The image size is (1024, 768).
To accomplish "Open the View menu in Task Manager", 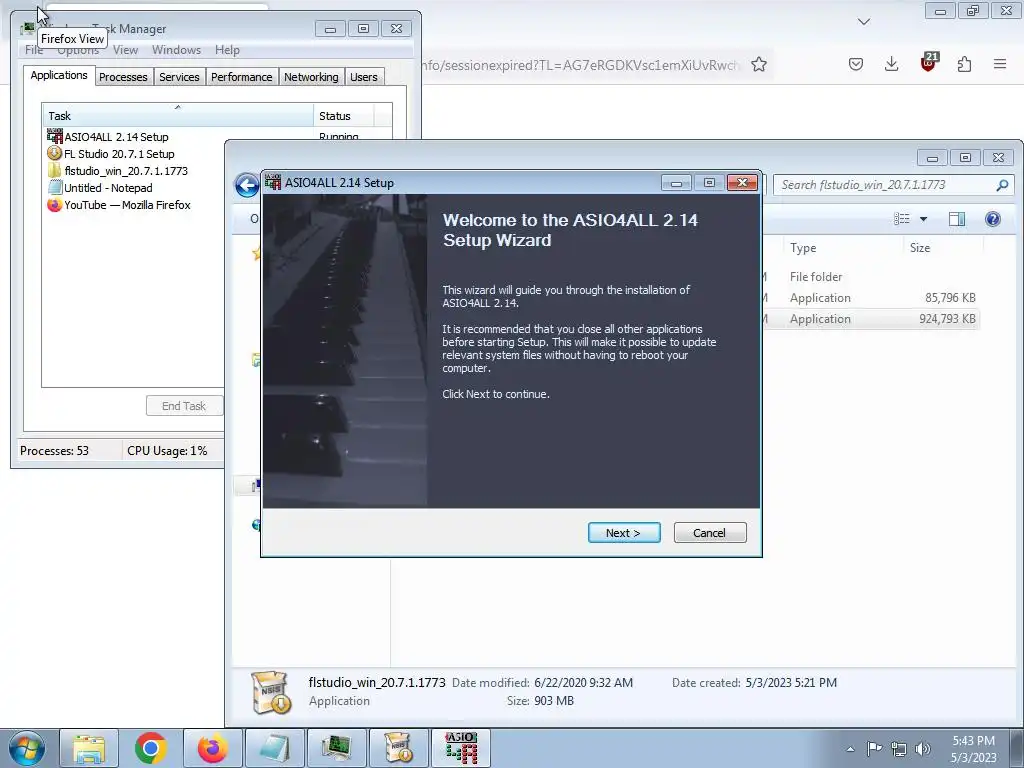I will (125, 50).
